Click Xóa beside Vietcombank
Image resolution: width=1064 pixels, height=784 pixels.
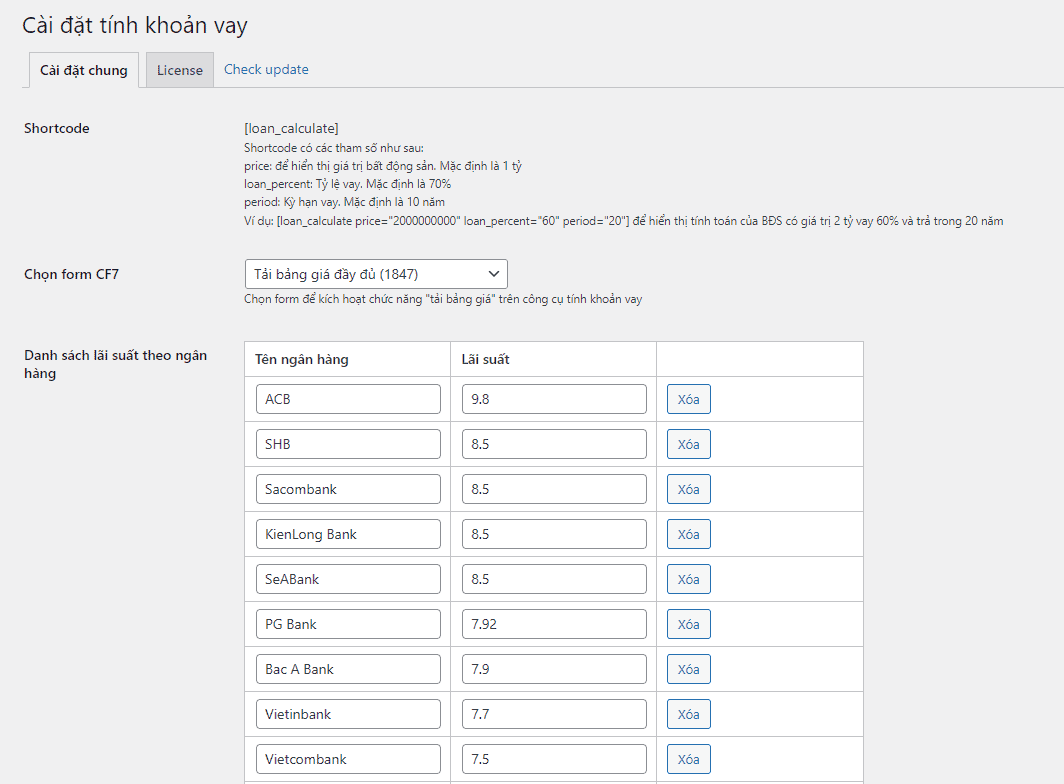(688, 759)
